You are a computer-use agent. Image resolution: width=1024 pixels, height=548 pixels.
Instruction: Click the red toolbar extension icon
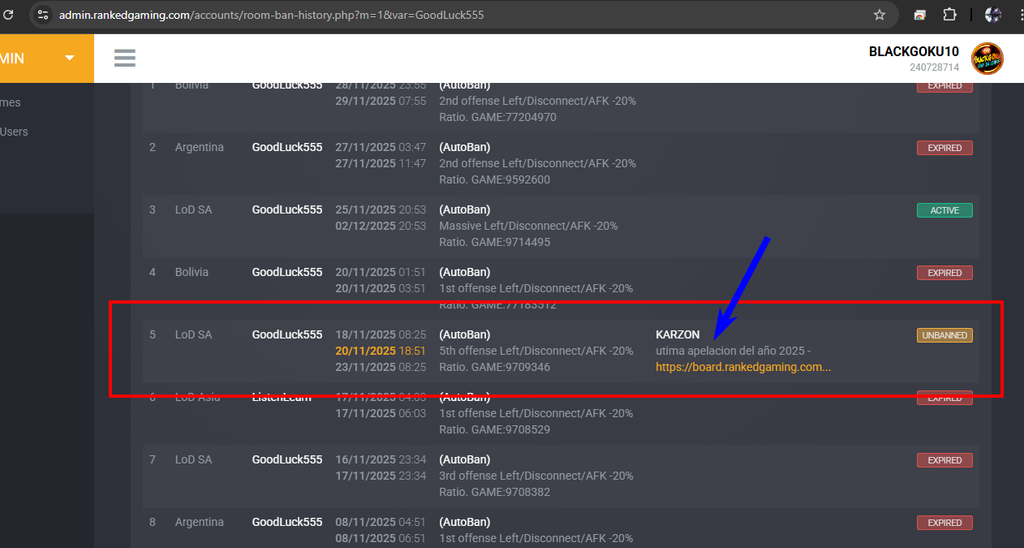[920, 14]
